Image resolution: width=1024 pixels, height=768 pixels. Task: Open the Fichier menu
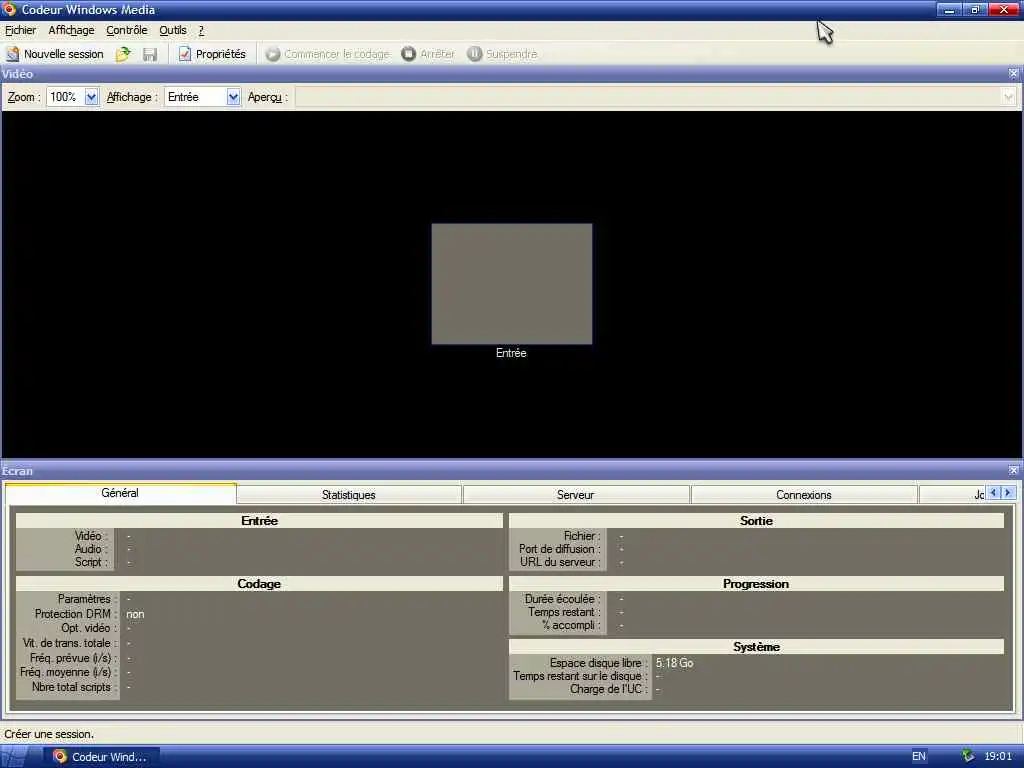coord(21,30)
